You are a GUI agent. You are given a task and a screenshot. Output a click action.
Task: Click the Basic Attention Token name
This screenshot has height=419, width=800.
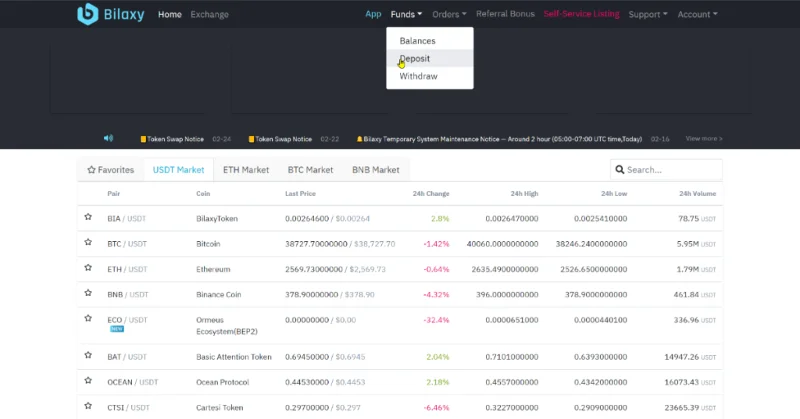pos(234,357)
